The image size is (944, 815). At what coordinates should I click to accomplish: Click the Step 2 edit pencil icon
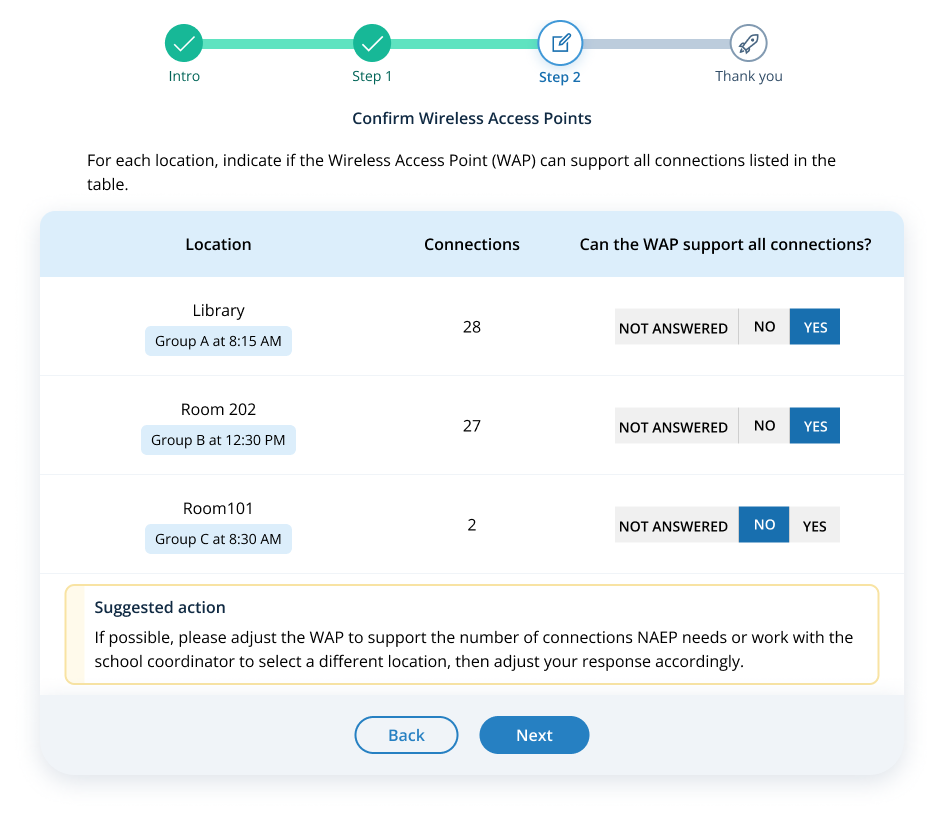click(560, 43)
